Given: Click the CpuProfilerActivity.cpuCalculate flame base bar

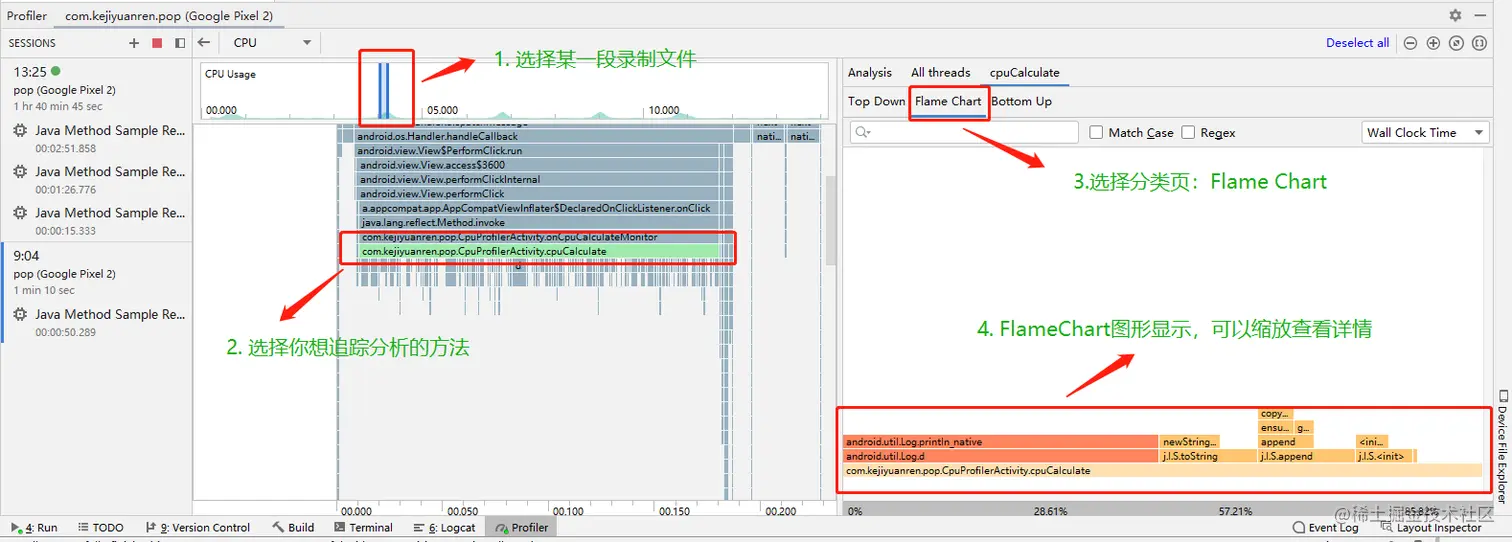Looking at the screenshot, I should pos(1162,470).
